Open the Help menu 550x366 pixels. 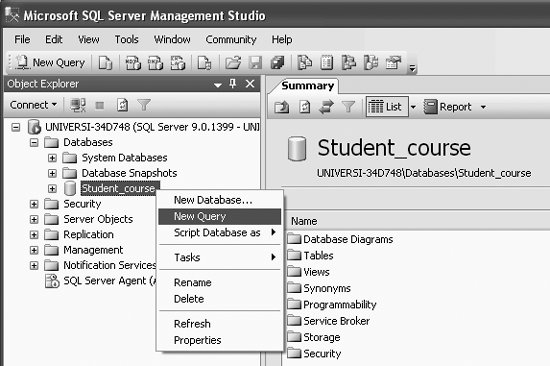point(282,39)
